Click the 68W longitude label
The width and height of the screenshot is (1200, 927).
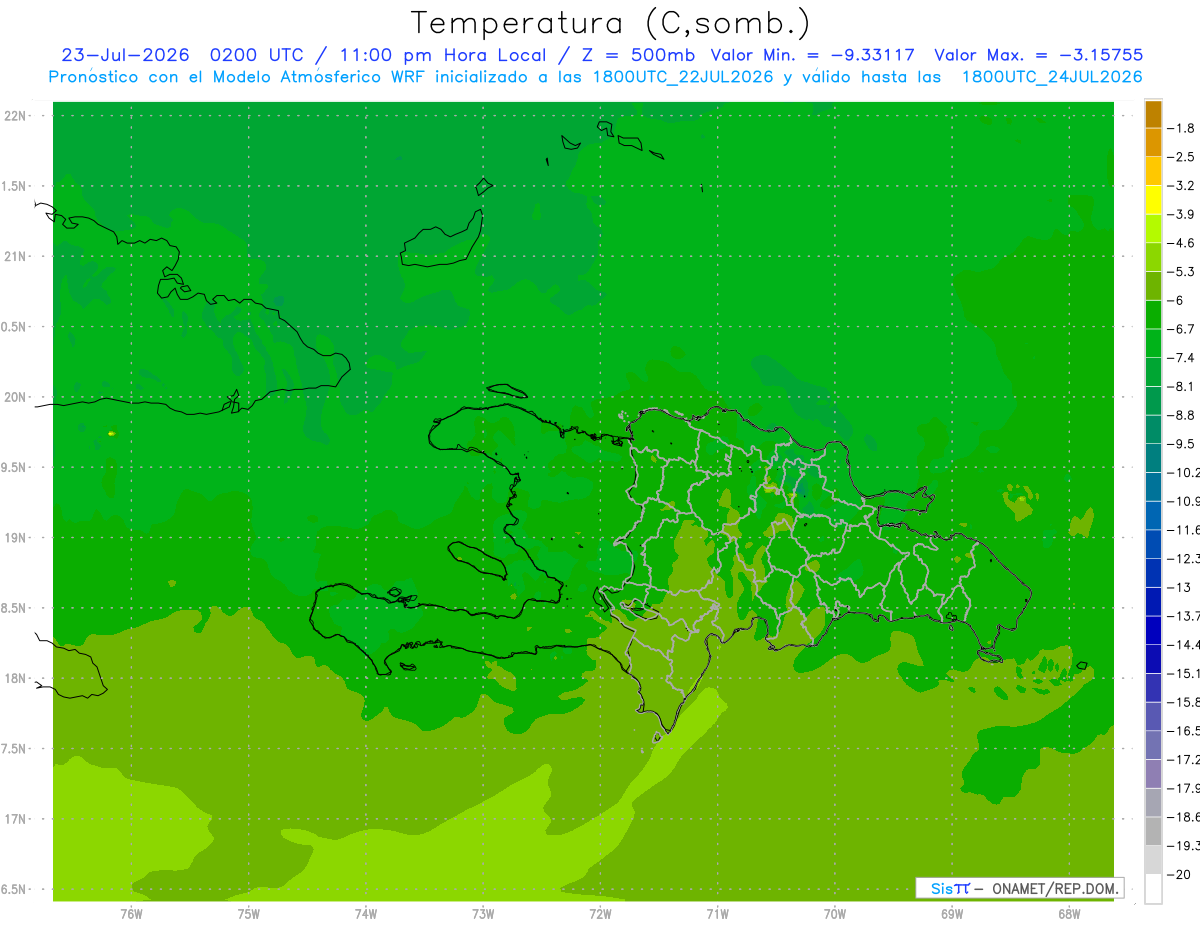tap(1069, 914)
